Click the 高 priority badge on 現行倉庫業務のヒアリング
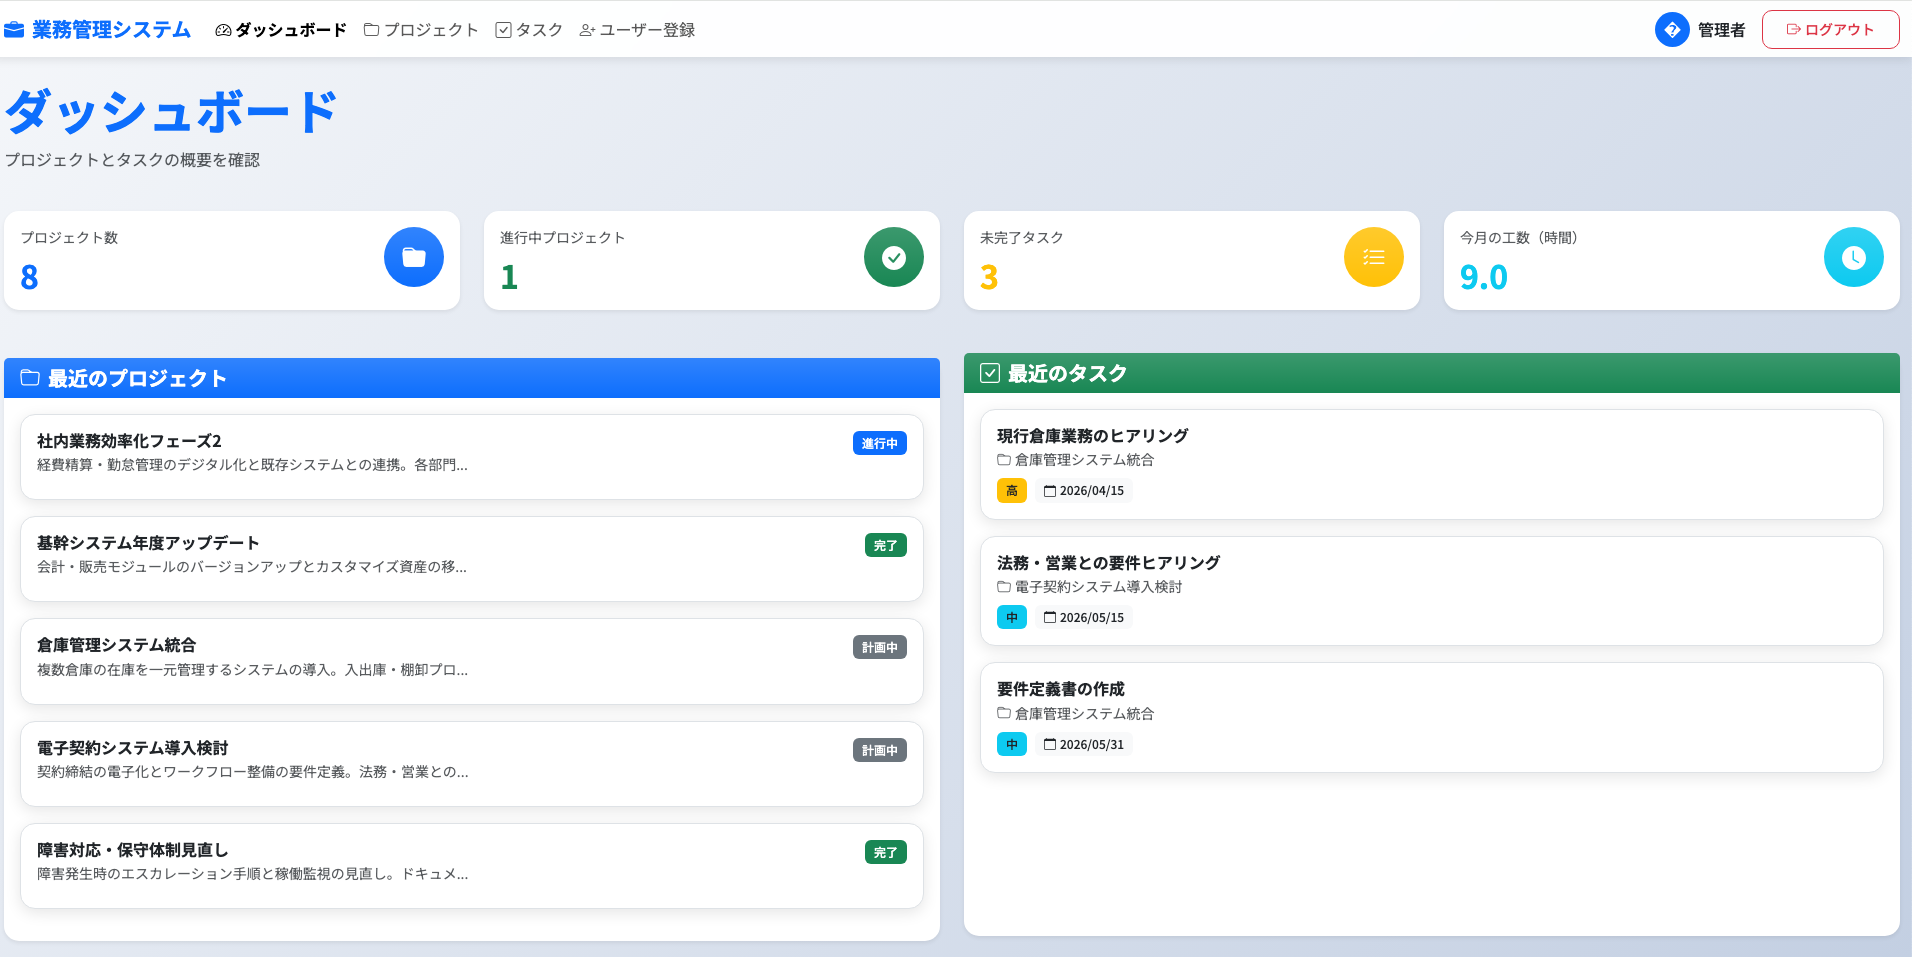 [x=1012, y=491]
